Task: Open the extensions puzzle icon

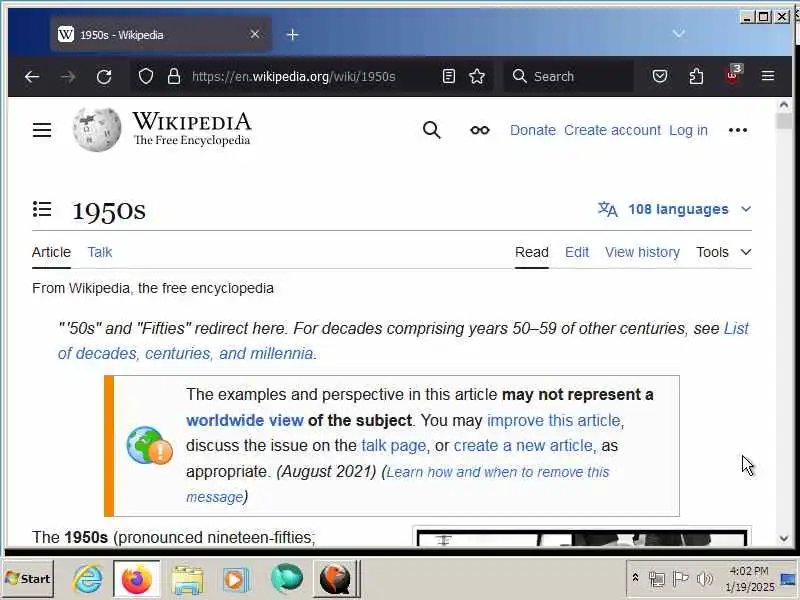Action: pos(696,77)
